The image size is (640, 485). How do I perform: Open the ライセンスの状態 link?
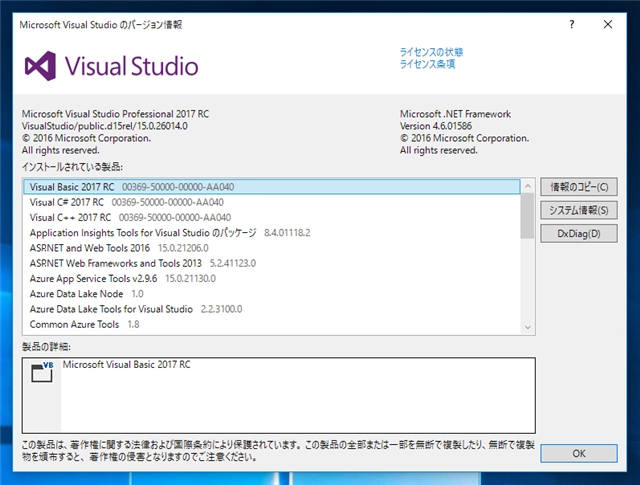point(431,52)
